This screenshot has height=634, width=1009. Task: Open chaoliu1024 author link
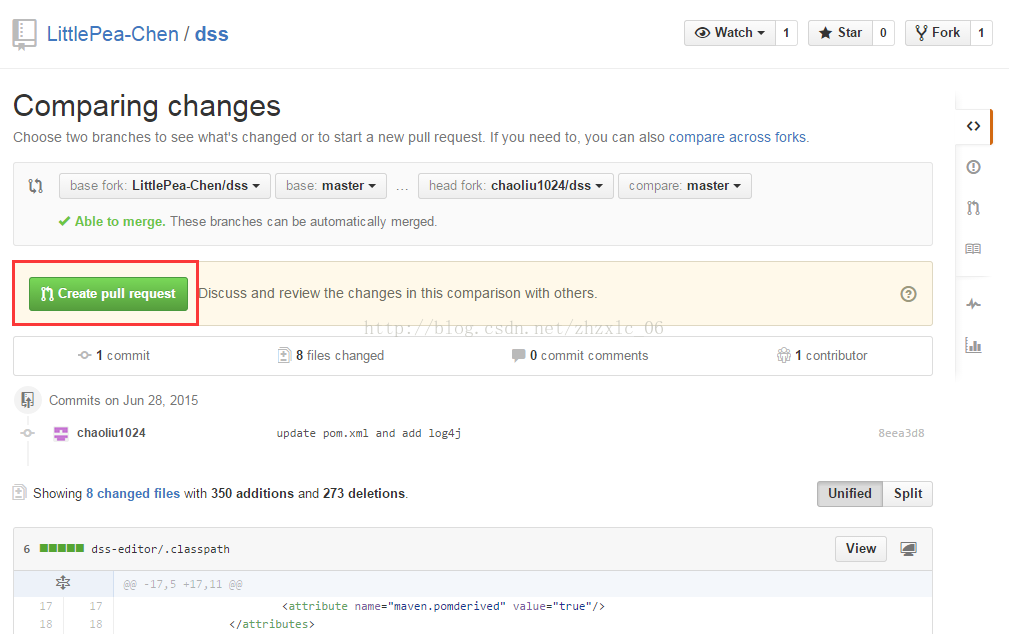[111, 433]
